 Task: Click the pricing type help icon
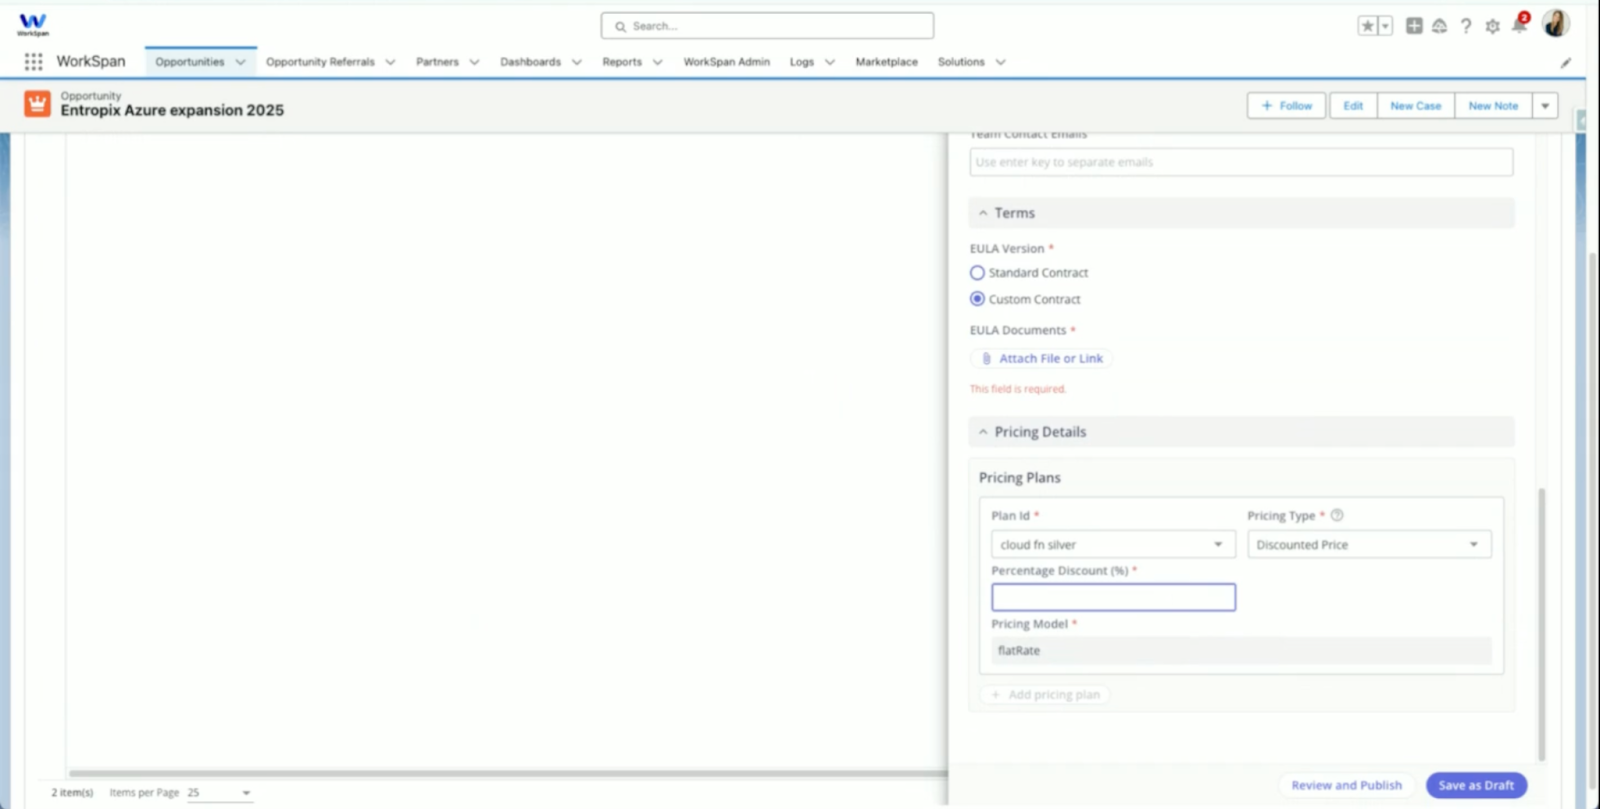point(1337,515)
